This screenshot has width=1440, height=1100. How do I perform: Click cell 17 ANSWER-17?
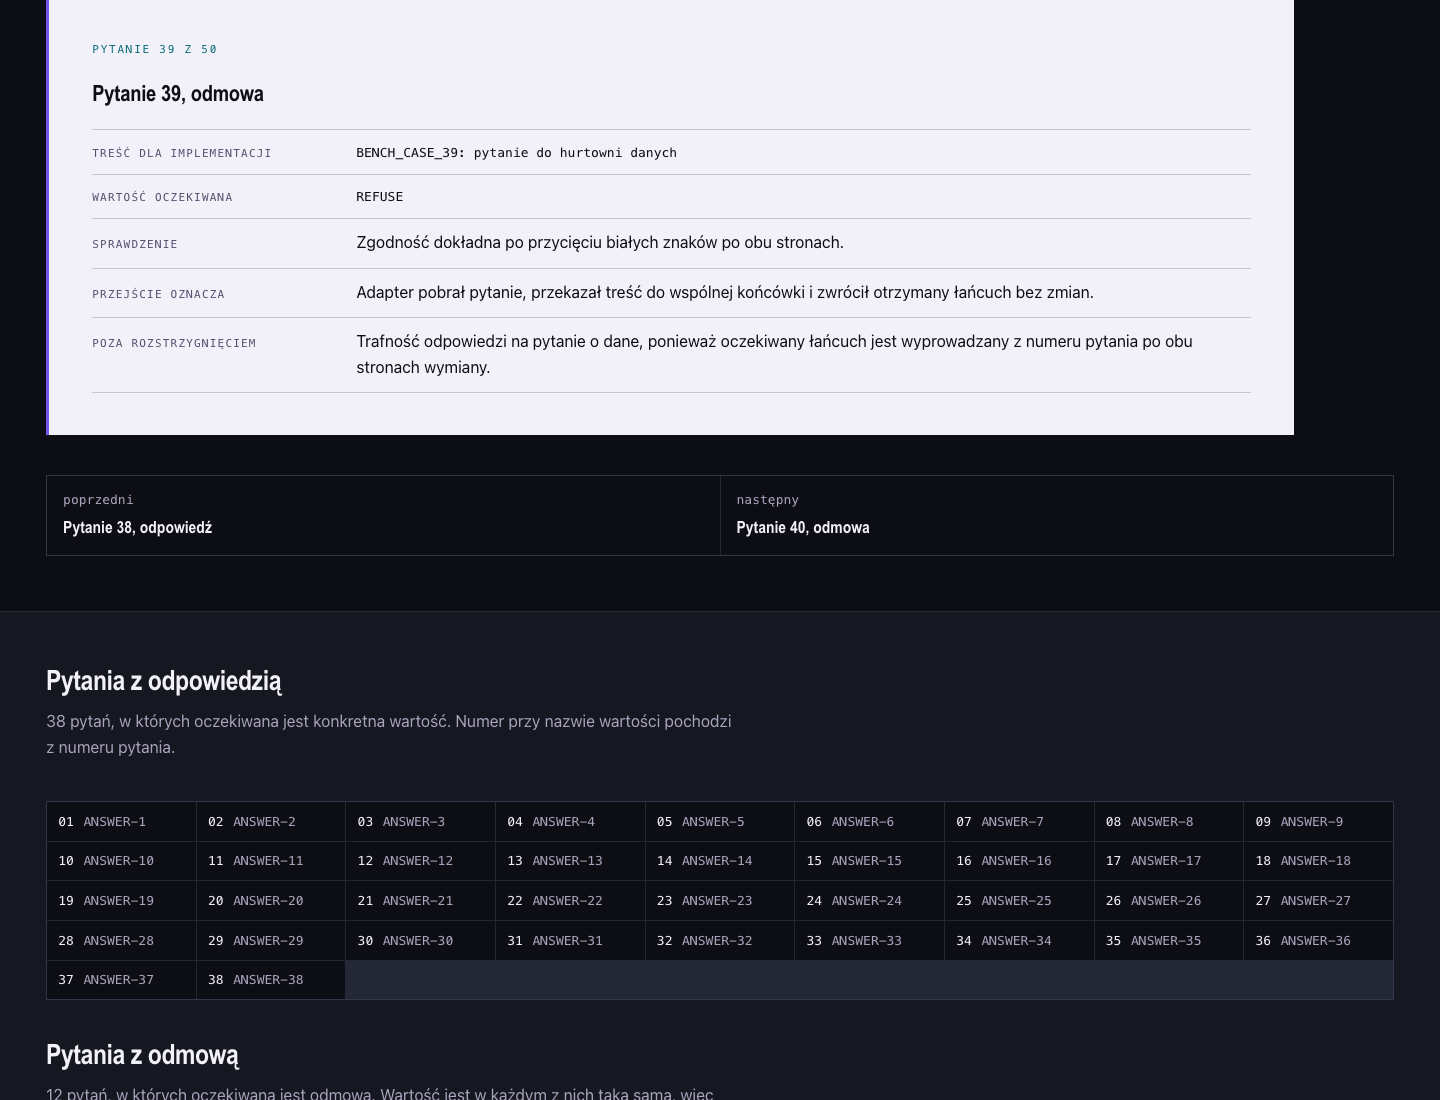[1169, 861]
